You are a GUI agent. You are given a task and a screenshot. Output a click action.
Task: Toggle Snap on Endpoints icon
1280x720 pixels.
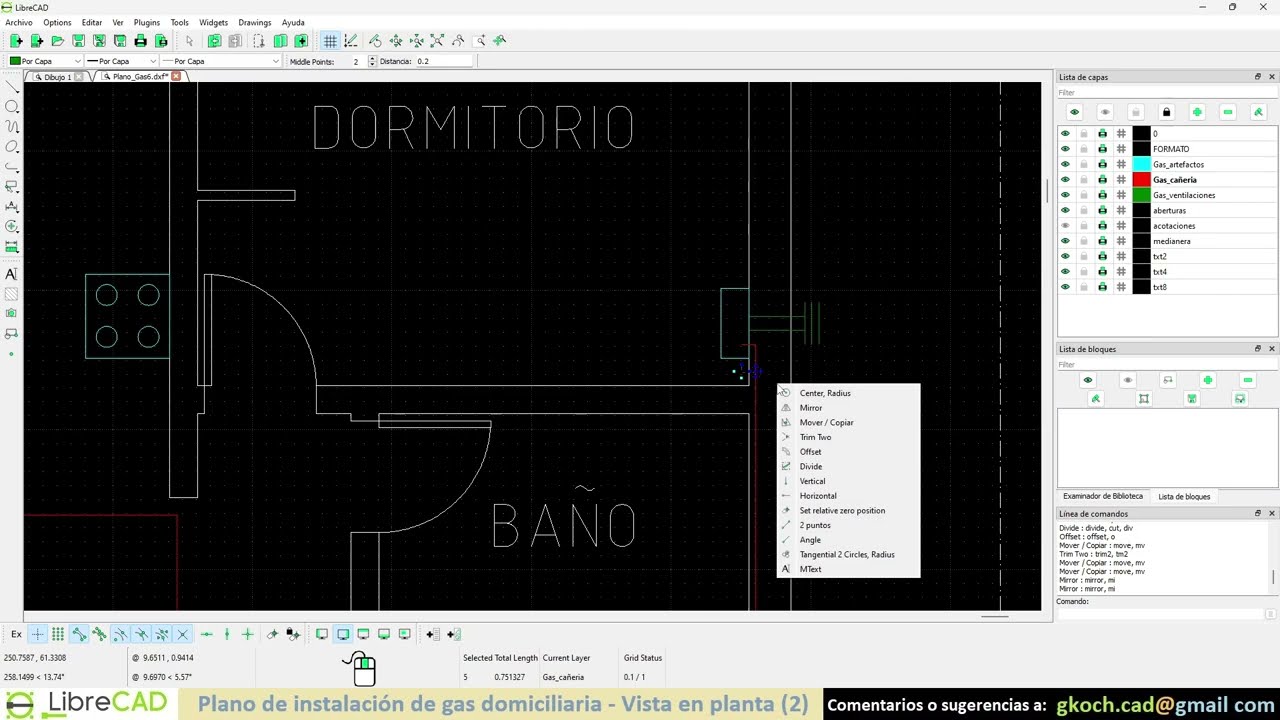tap(79, 634)
